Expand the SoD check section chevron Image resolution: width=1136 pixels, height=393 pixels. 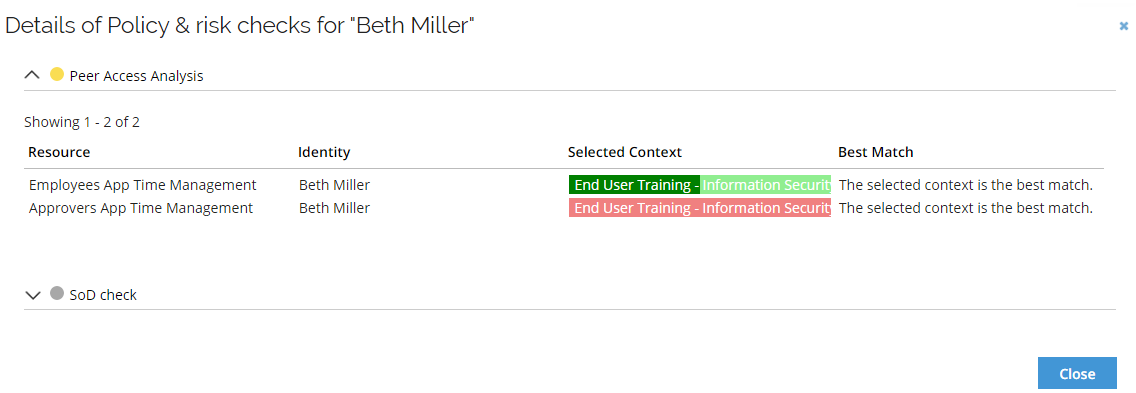point(32,295)
